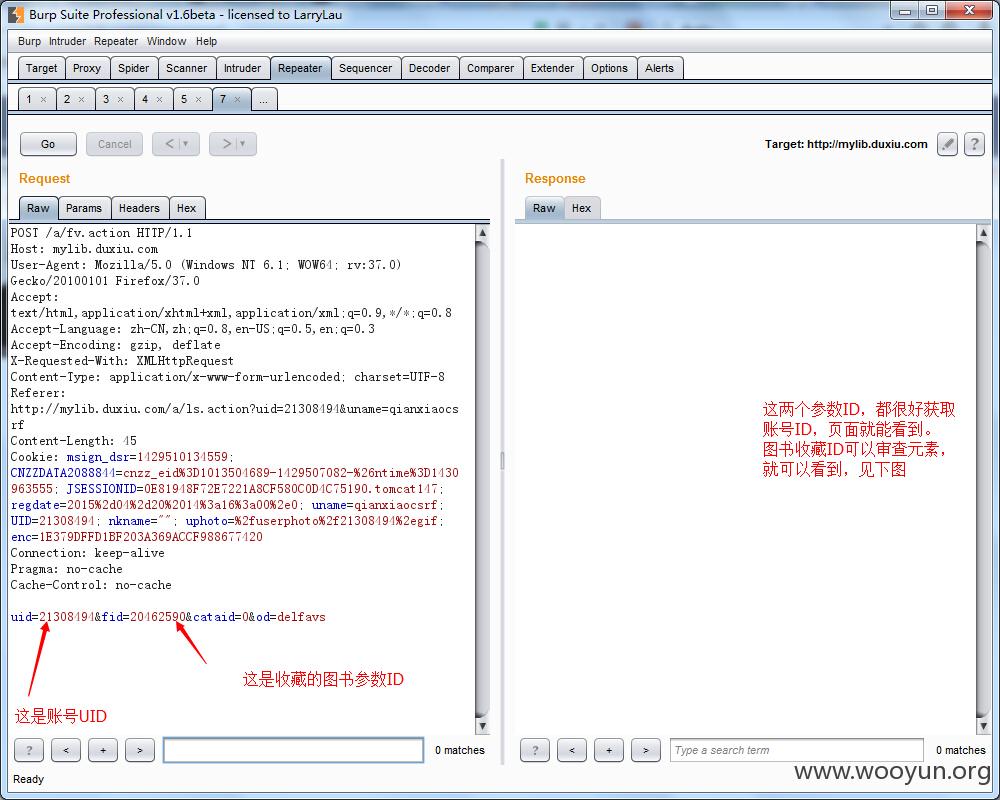Click request search help question-mark button

pyautogui.click(x=29, y=750)
